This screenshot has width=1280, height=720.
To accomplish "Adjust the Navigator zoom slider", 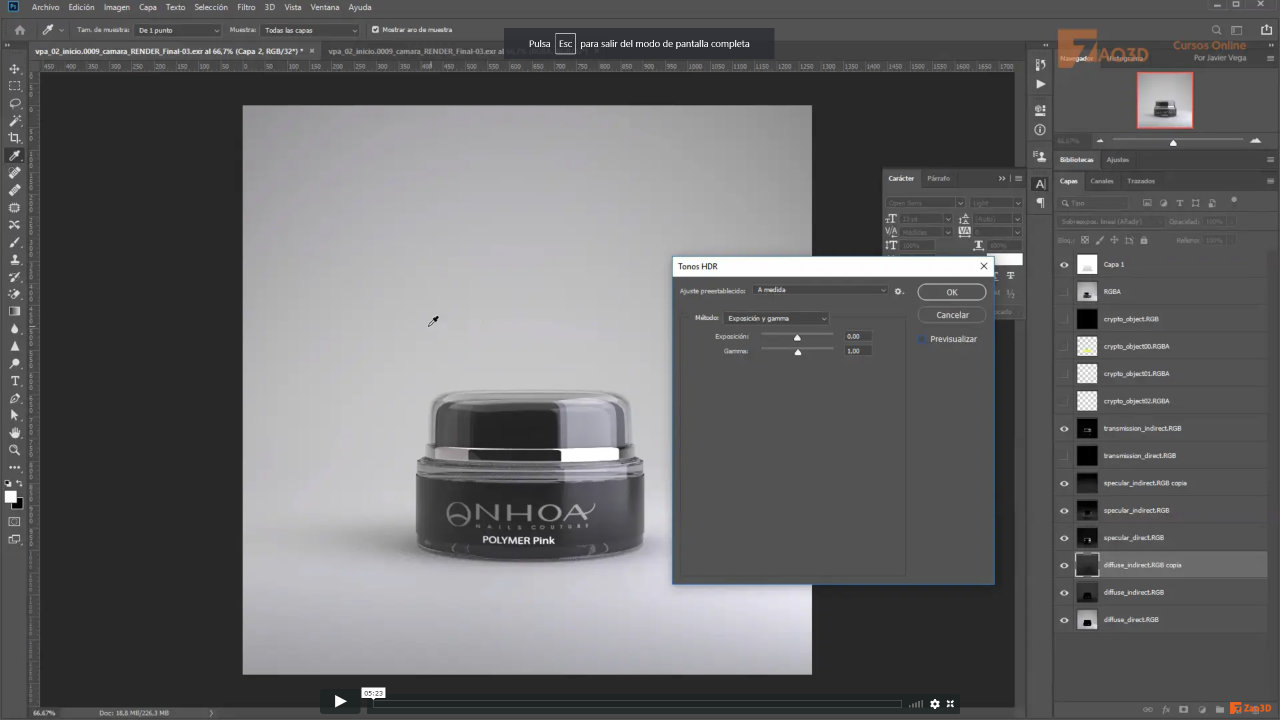I will click(x=1173, y=141).
